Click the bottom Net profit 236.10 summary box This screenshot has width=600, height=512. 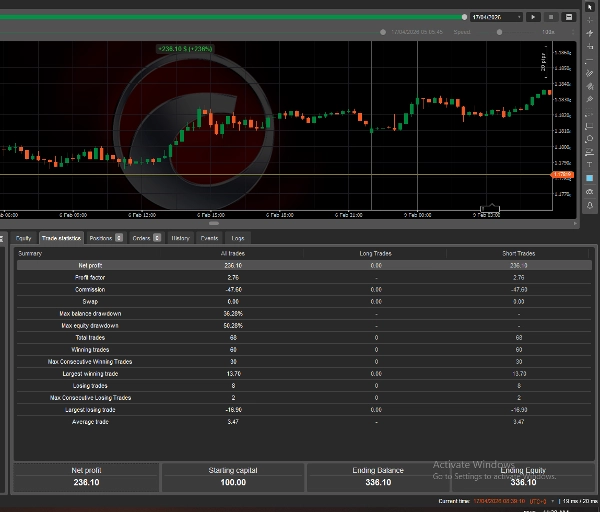86,477
